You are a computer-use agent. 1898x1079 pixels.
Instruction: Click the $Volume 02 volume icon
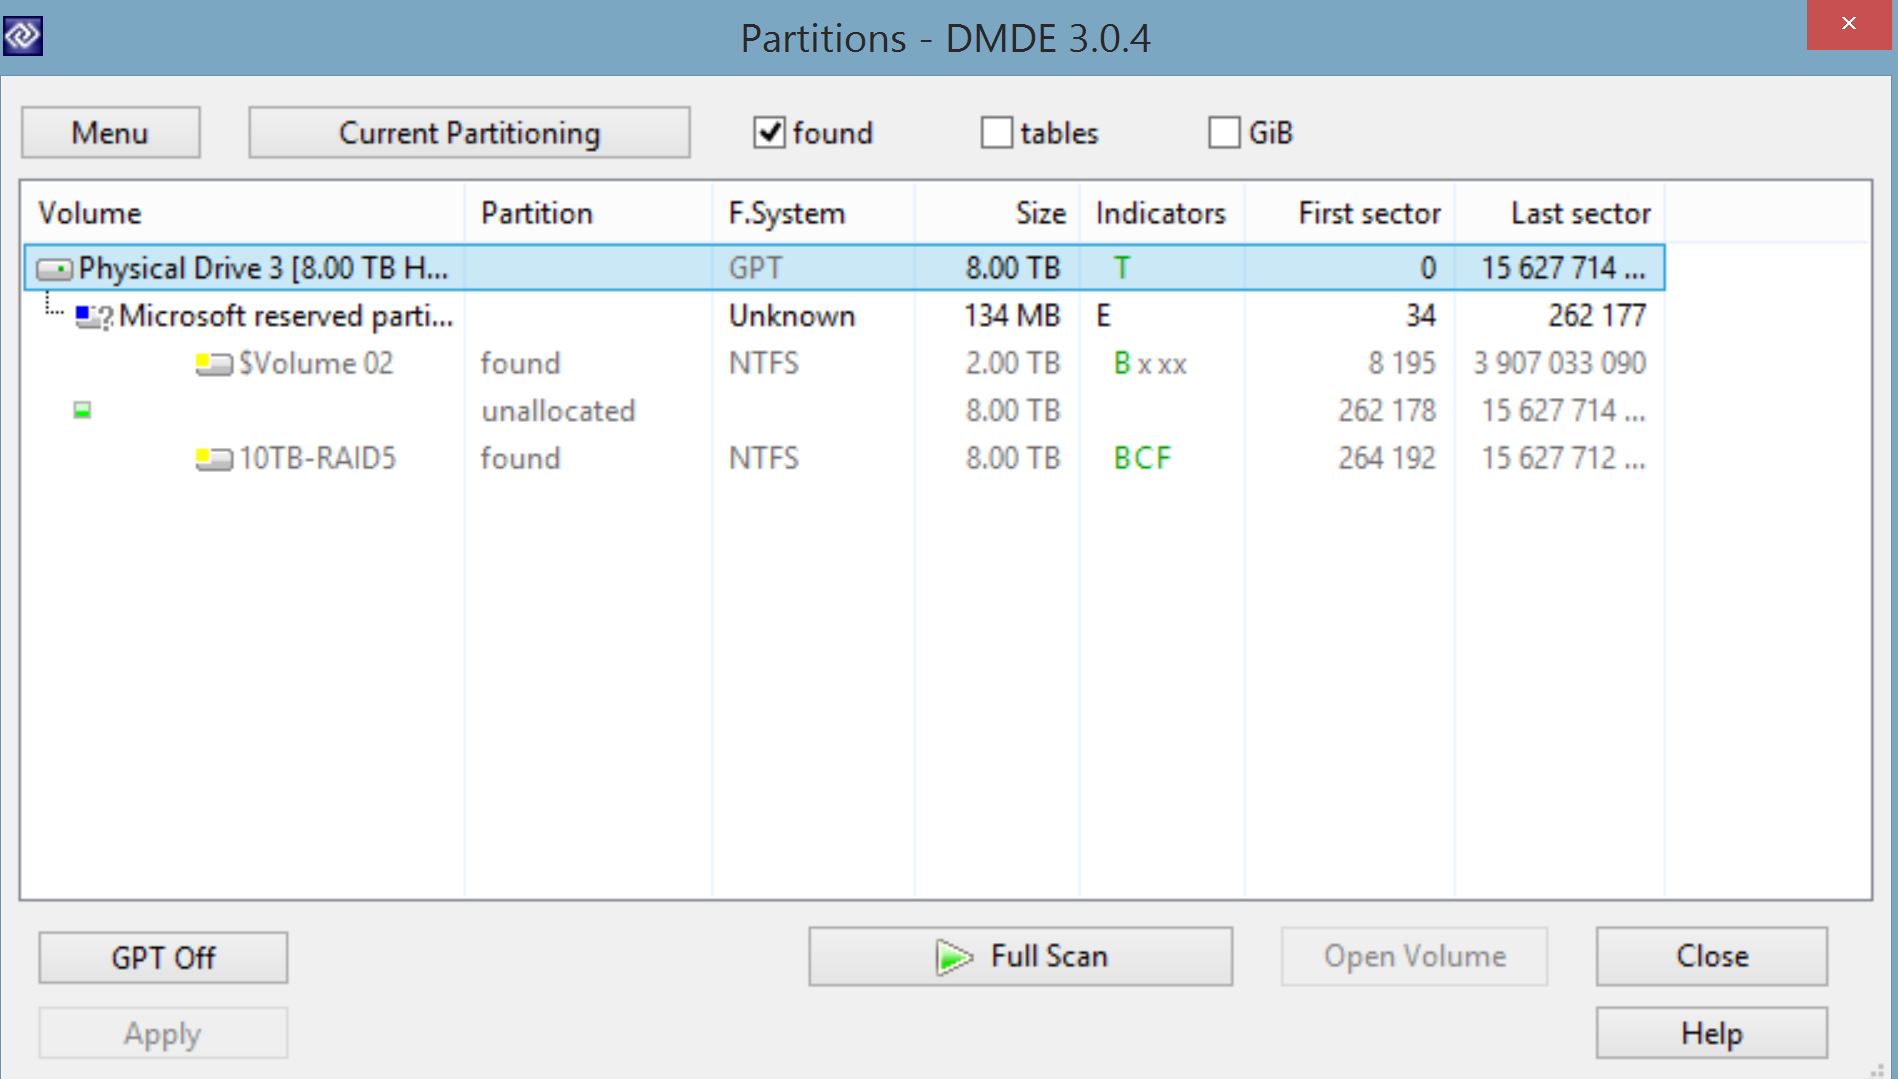pyautogui.click(x=214, y=364)
